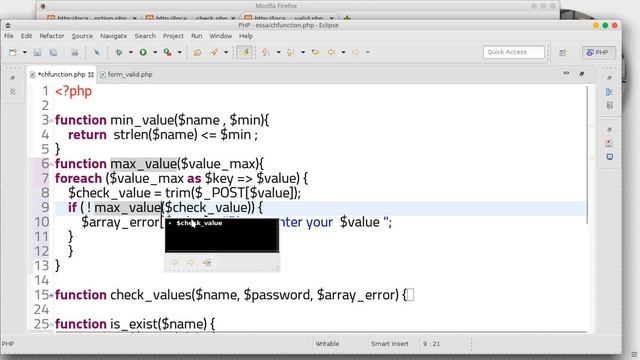Restore the lower right minimized view stack
640x360 pixels.
point(609,129)
